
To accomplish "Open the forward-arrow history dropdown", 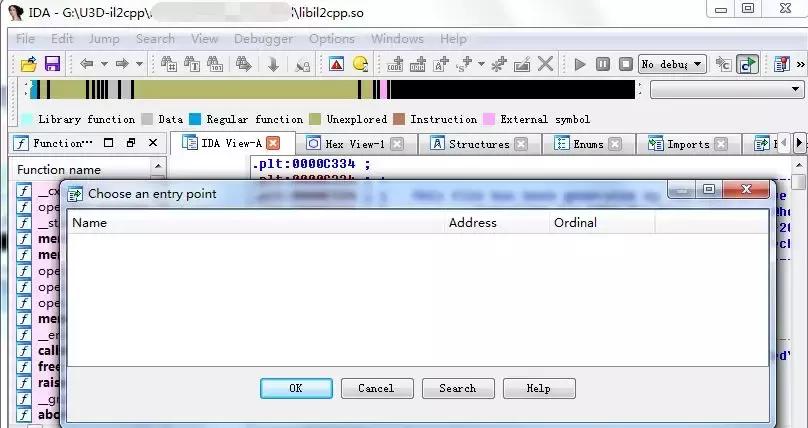I will (x=139, y=64).
